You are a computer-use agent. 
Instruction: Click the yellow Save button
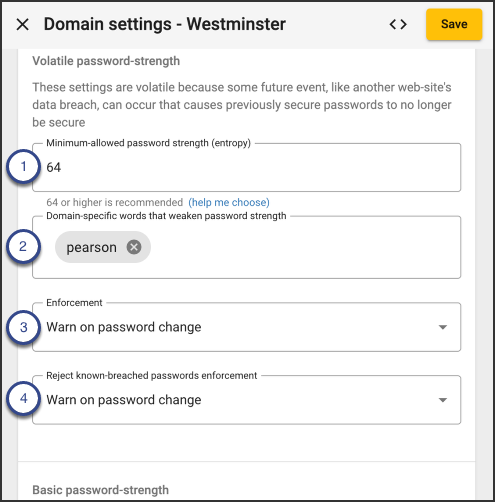click(454, 24)
